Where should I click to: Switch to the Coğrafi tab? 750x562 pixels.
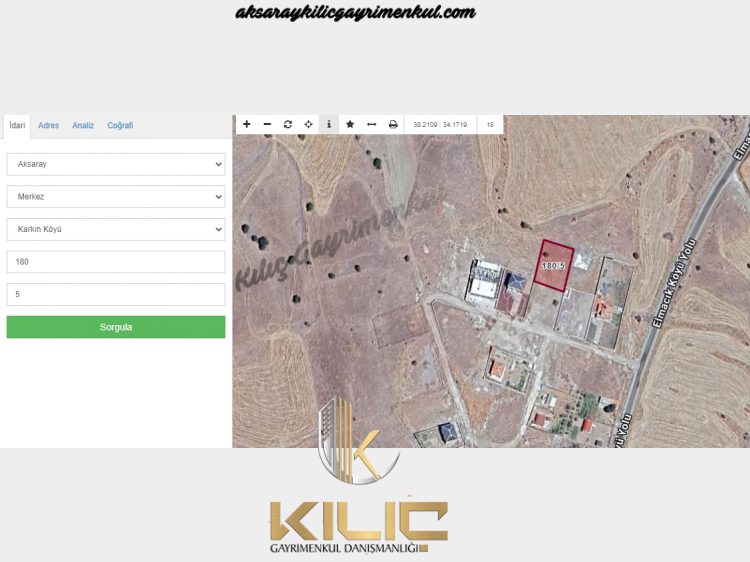120,125
